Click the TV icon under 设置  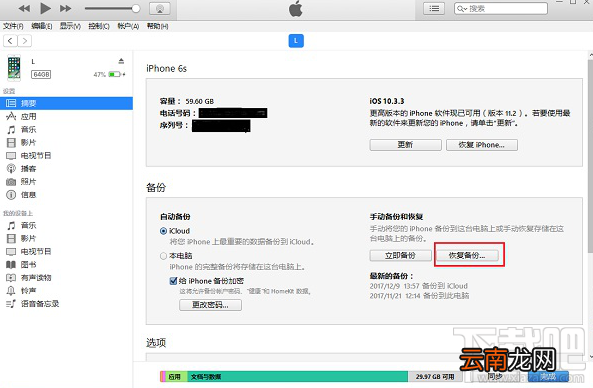(x=11, y=156)
